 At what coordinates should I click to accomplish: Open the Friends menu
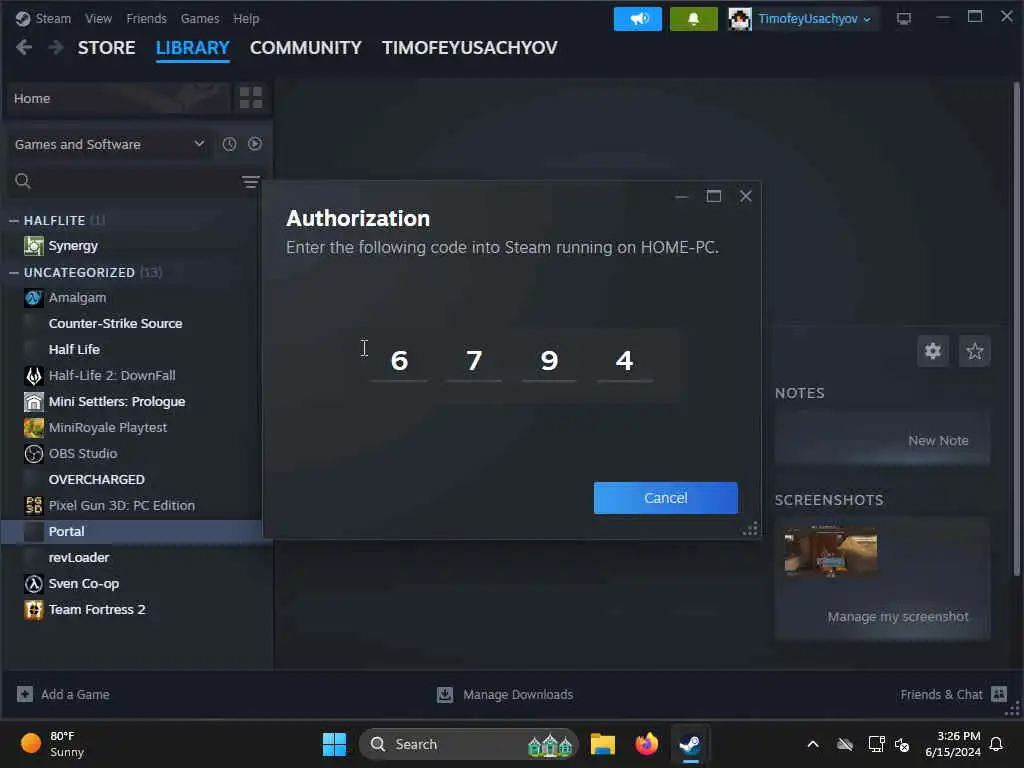(x=146, y=18)
